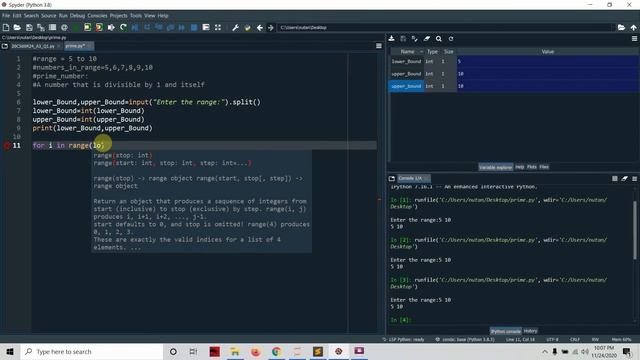
Task: Click the conda base environment status
Action: click(x=465, y=339)
